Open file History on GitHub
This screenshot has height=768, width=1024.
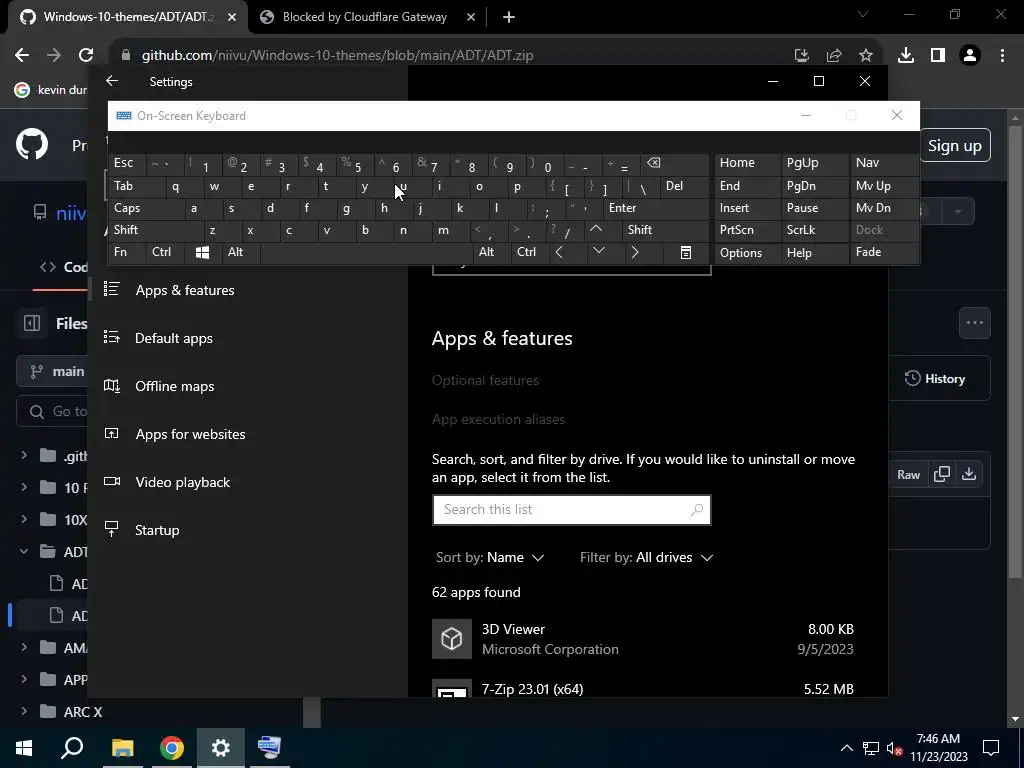click(935, 379)
